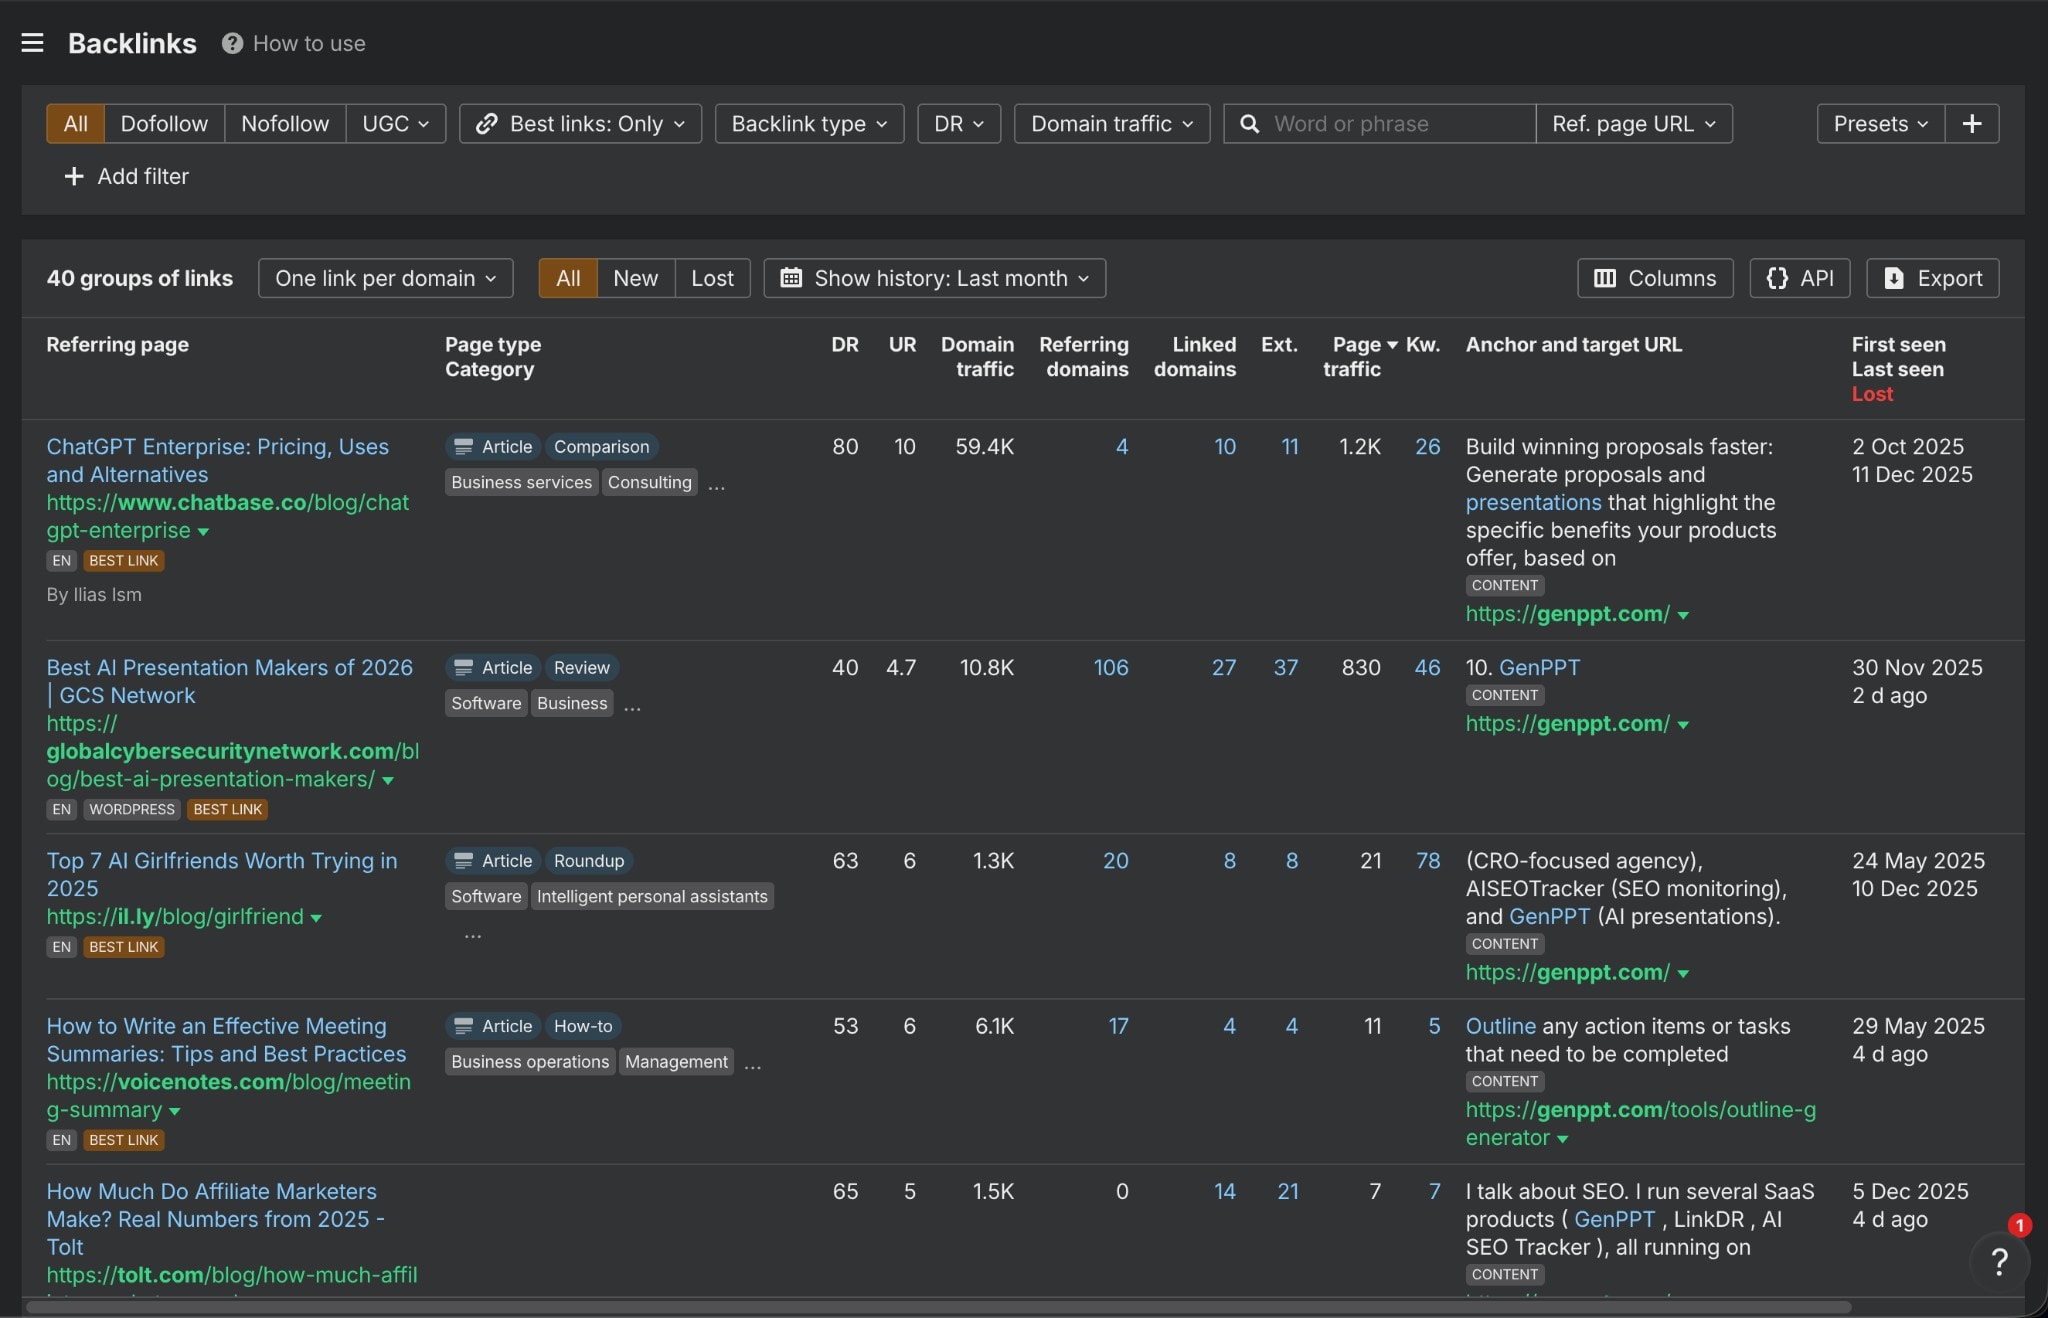Select the Dofollow filter option
This screenshot has width=2048, height=1318.
coord(164,123)
